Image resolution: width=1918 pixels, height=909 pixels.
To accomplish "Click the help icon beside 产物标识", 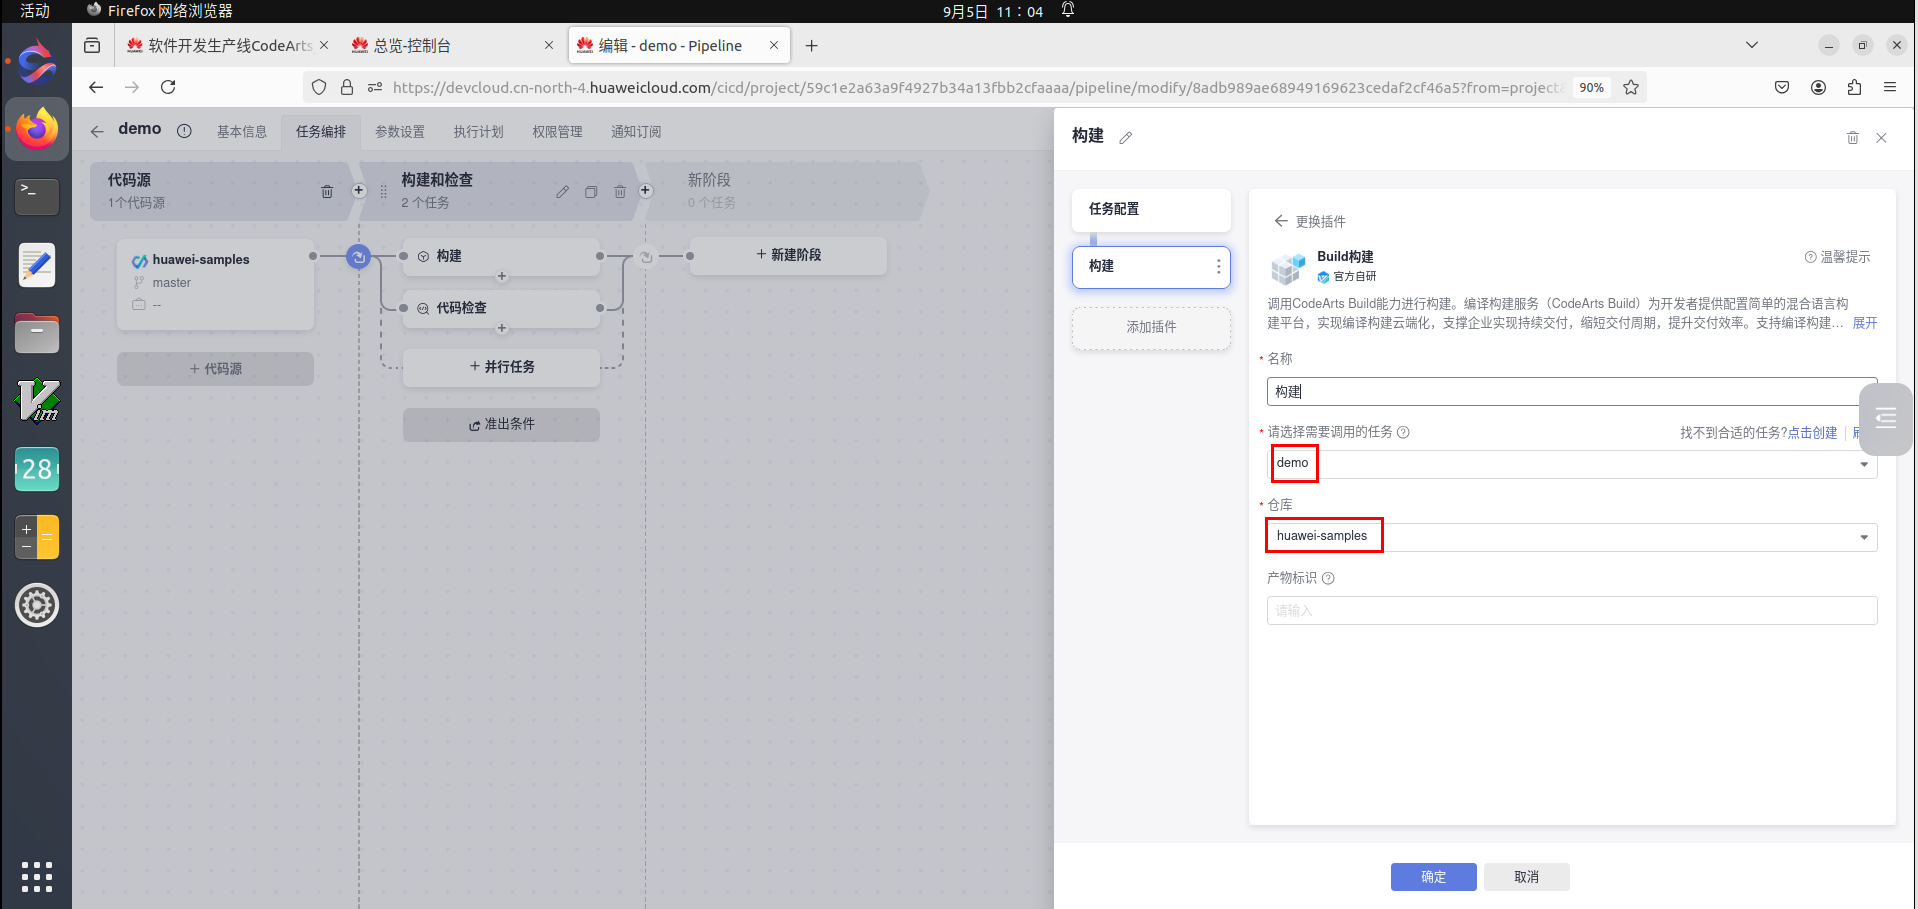I will point(1328,578).
